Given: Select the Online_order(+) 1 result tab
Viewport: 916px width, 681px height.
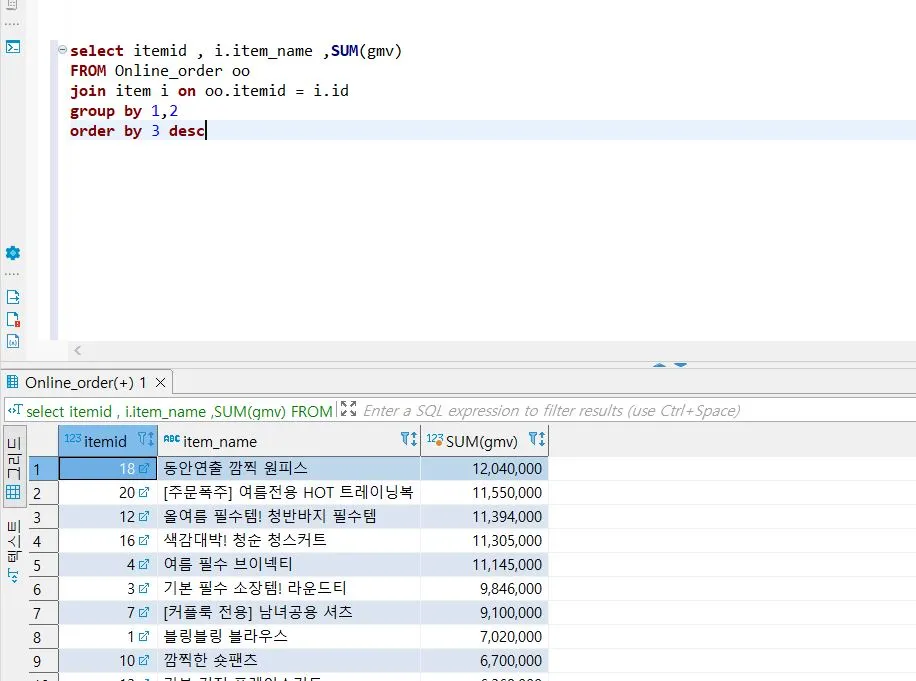Looking at the screenshot, I should (86, 383).
